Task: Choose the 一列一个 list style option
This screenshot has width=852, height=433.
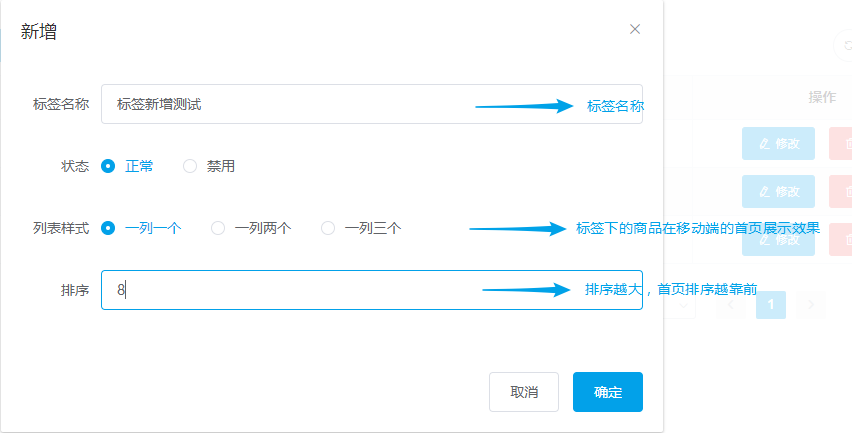Action: (x=108, y=228)
